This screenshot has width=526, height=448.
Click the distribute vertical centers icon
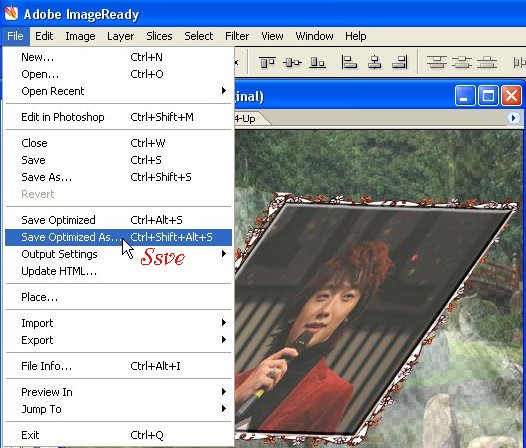[x=462, y=62]
